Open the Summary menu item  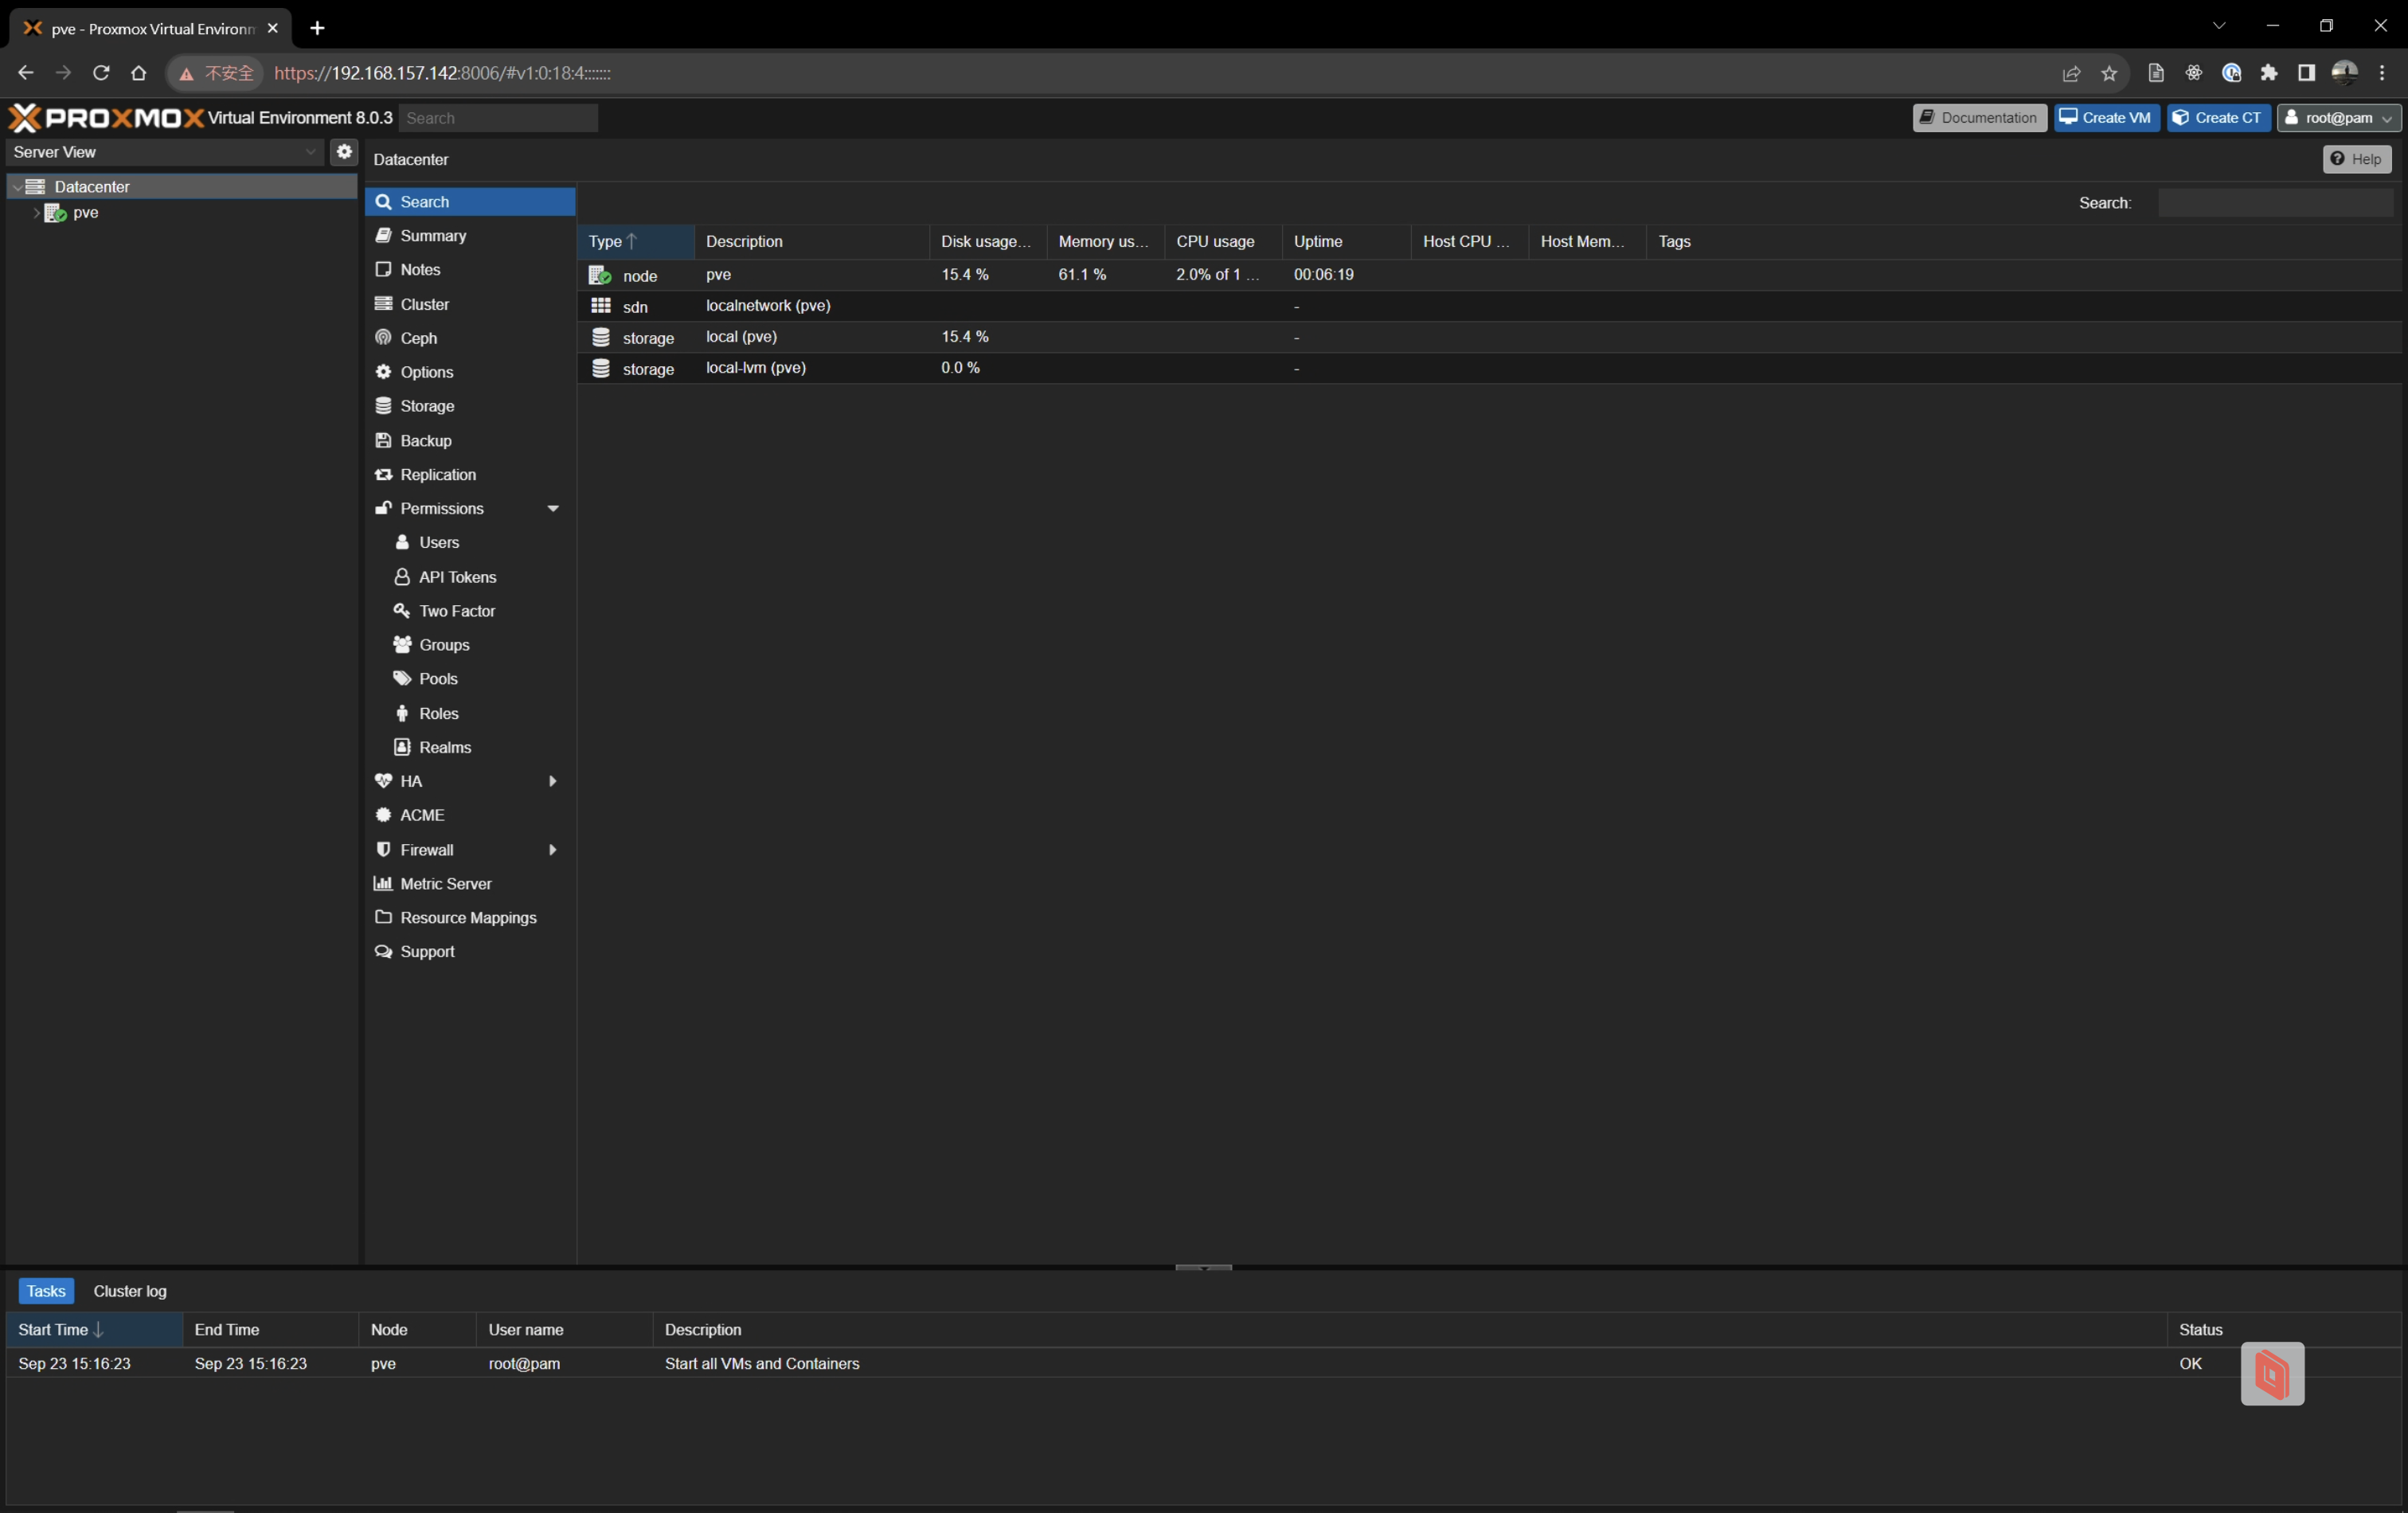pyautogui.click(x=432, y=236)
